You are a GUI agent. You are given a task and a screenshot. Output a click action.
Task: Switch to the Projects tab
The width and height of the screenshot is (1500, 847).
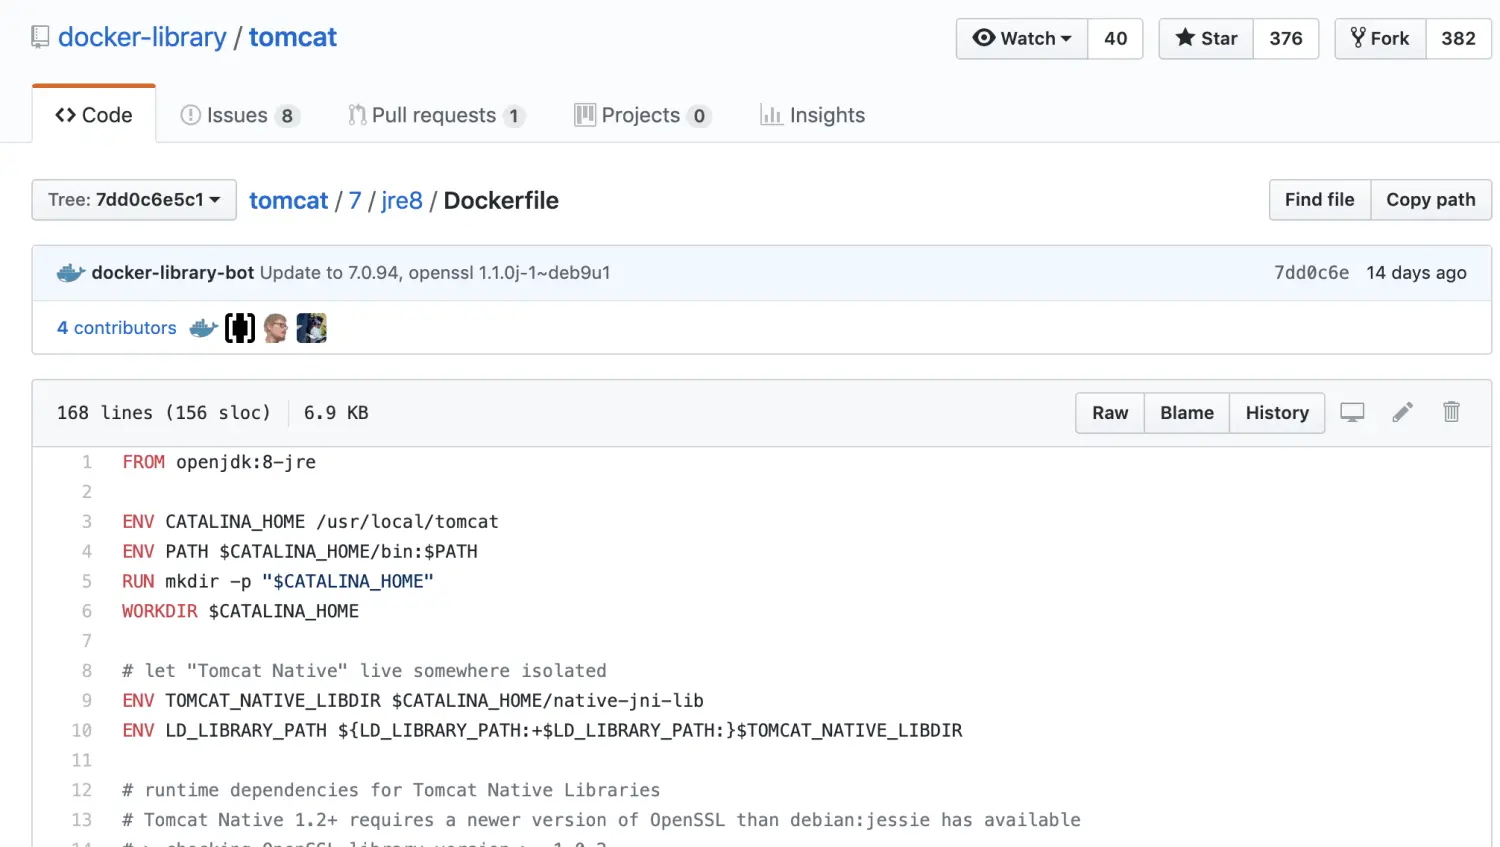[643, 115]
